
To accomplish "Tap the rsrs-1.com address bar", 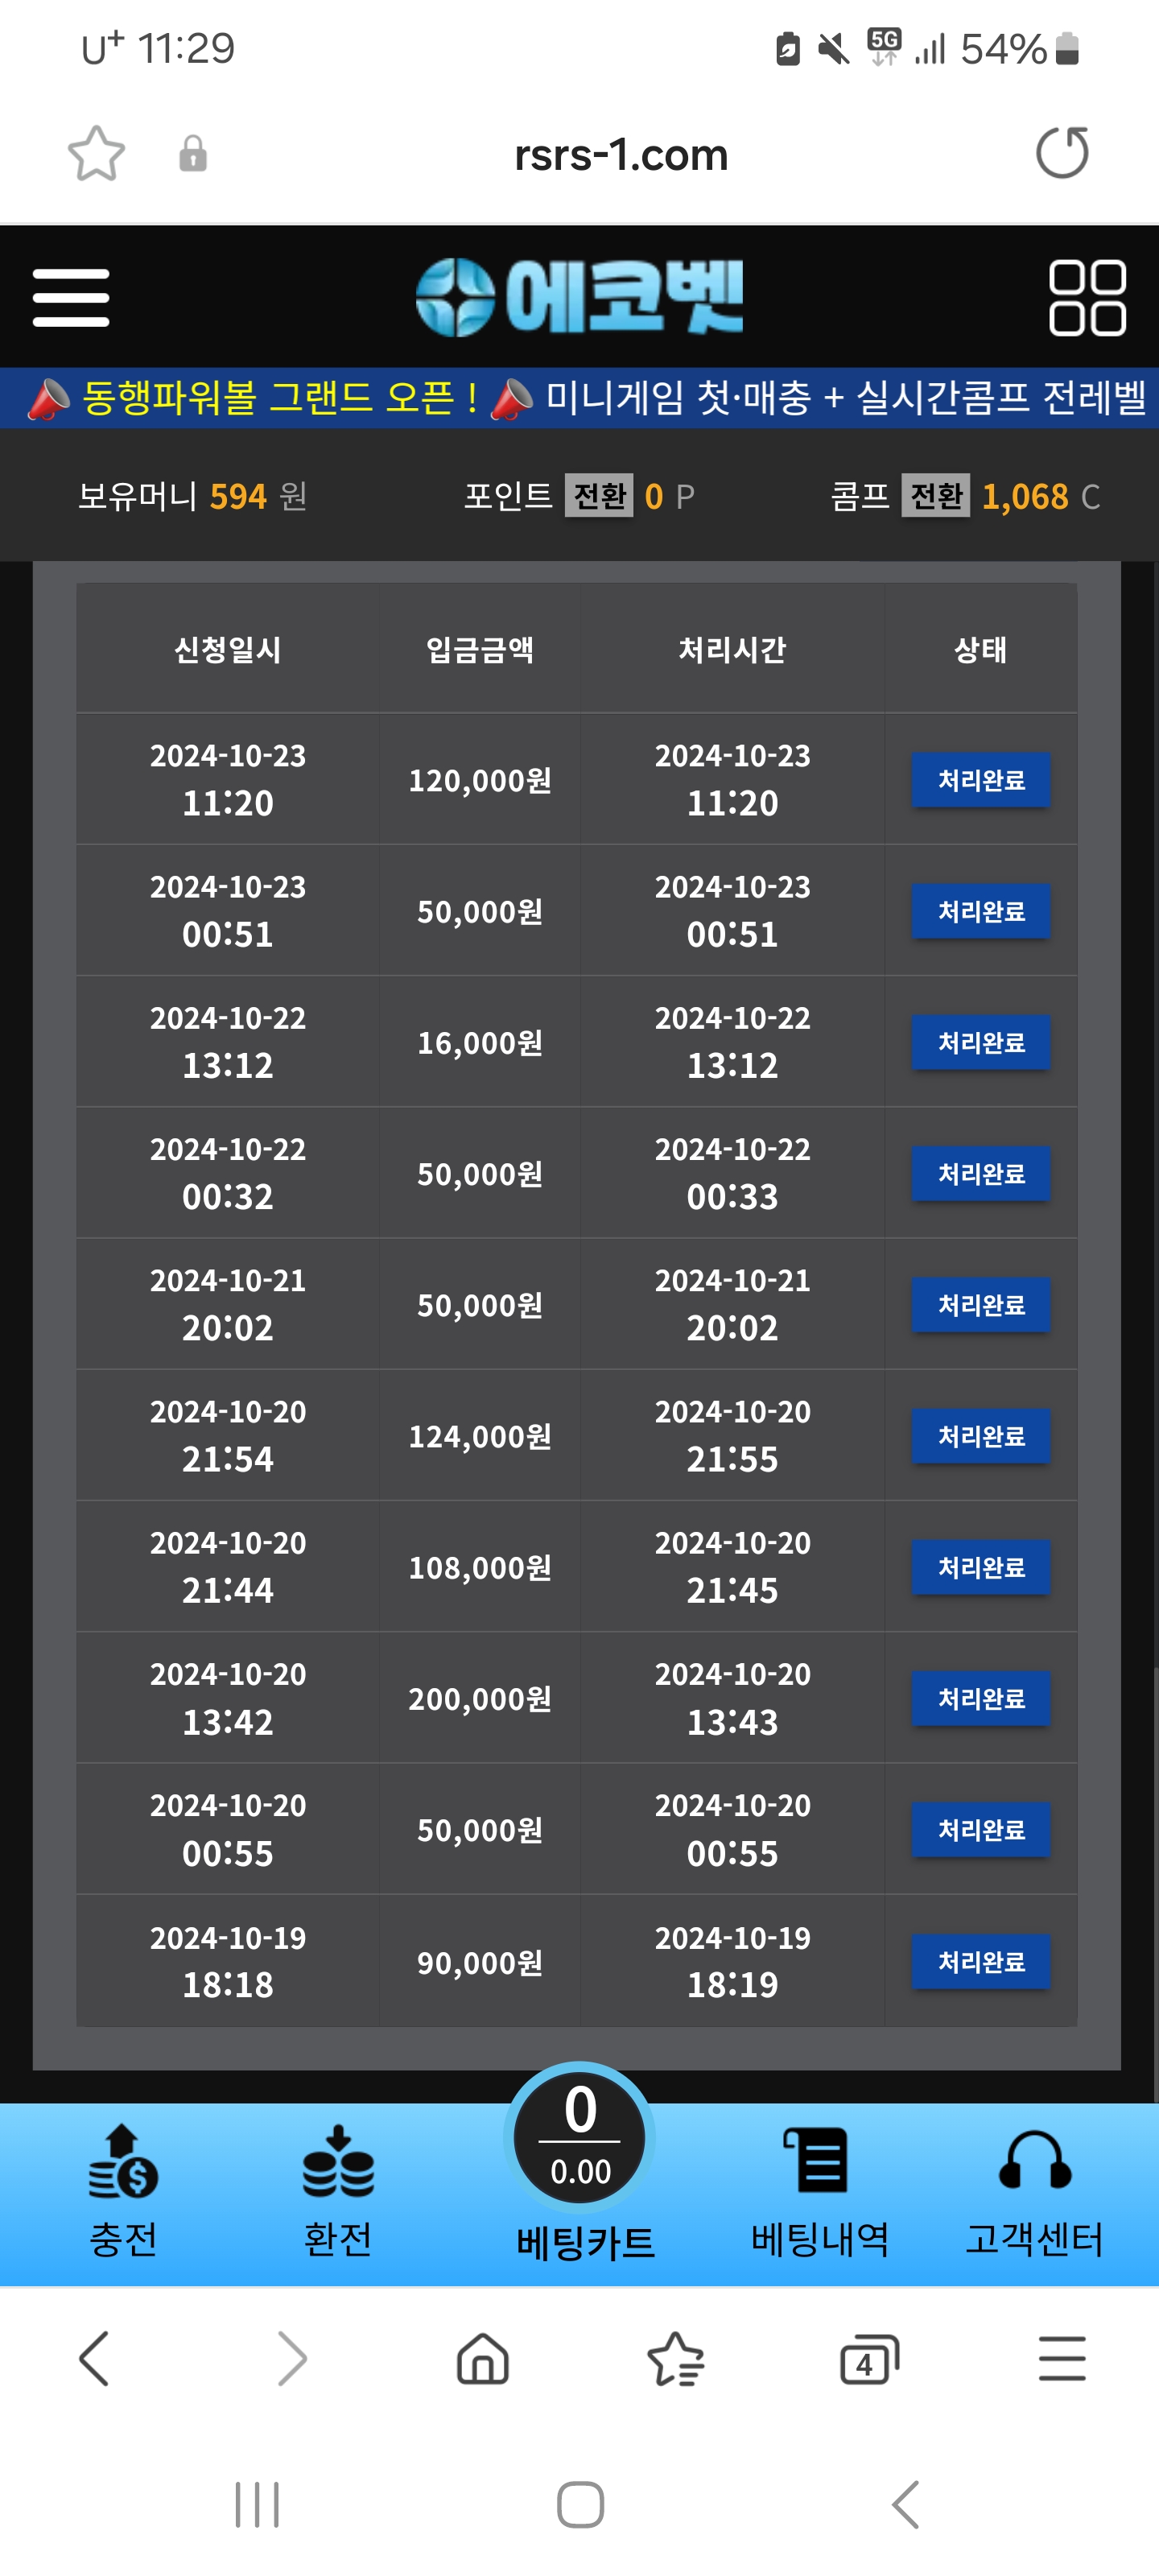I will pyautogui.click(x=621, y=155).
